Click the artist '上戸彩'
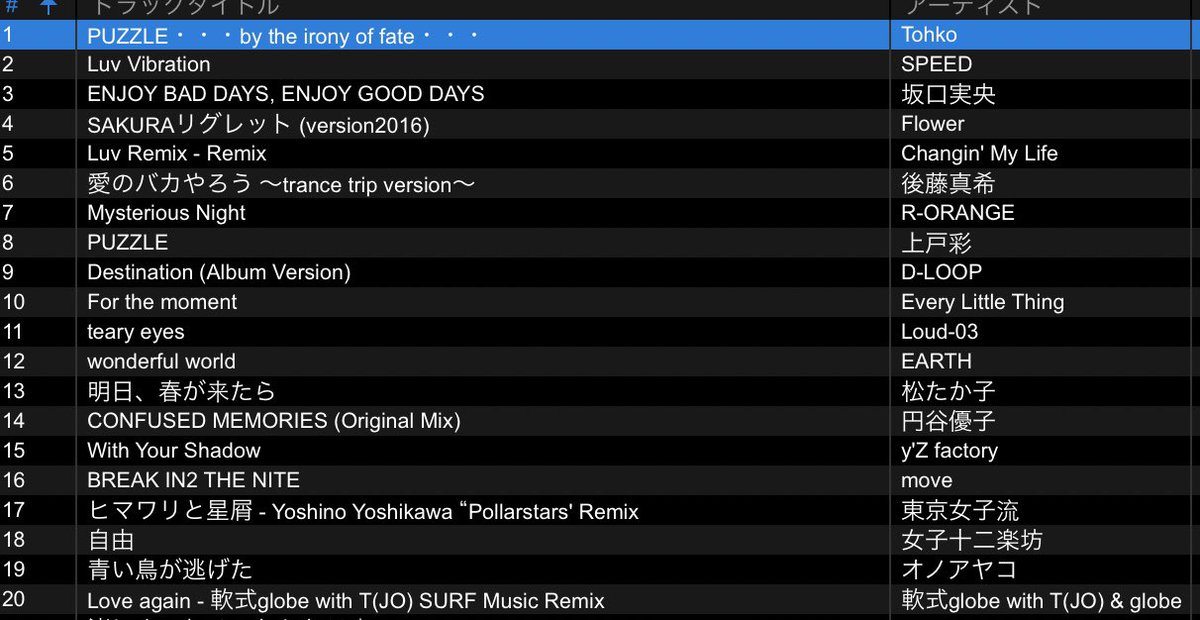This screenshot has height=620, width=1200. (936, 243)
